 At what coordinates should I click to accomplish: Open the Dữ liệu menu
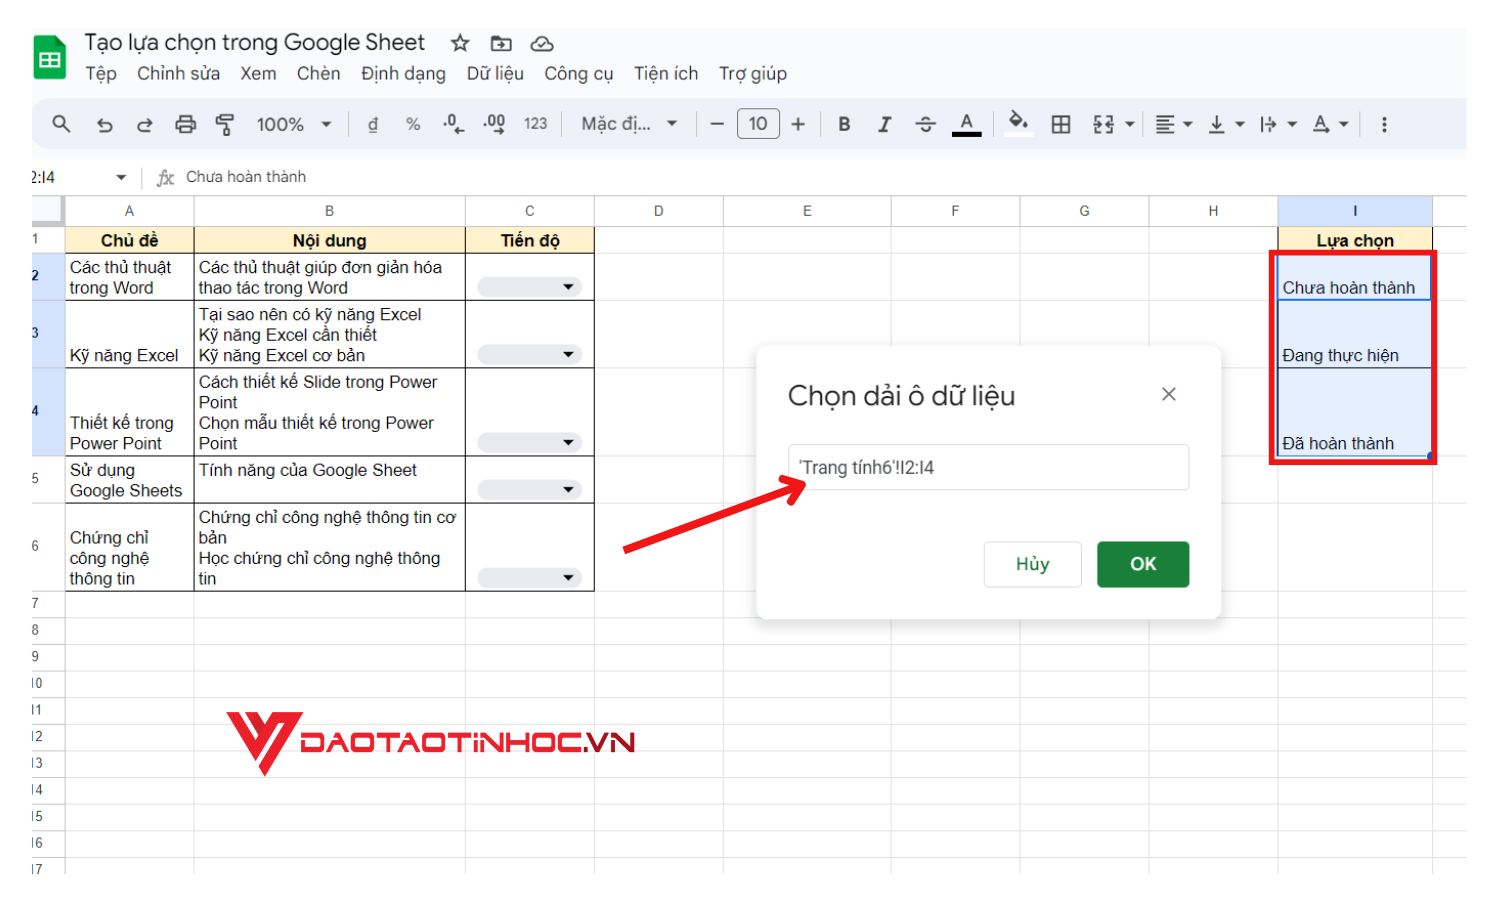(495, 73)
